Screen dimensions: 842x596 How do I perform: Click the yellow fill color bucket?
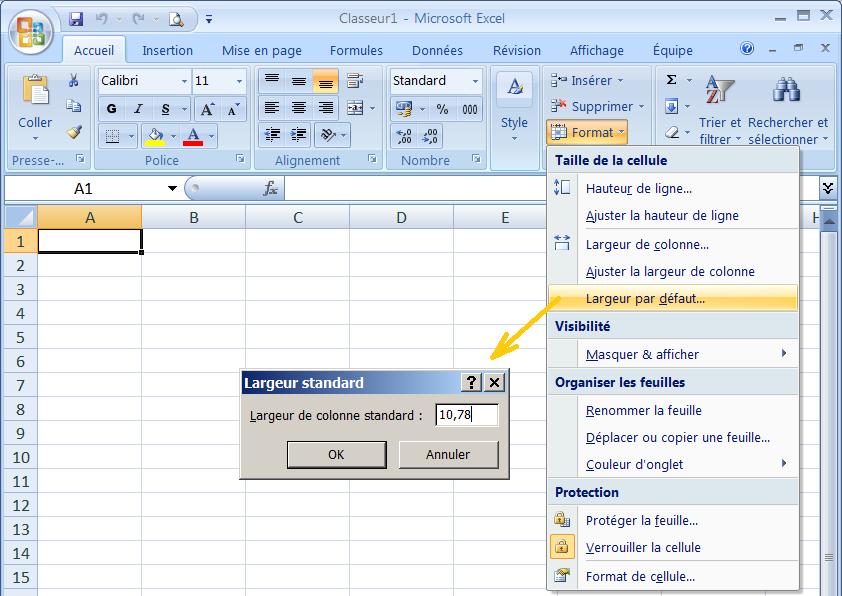click(x=155, y=135)
